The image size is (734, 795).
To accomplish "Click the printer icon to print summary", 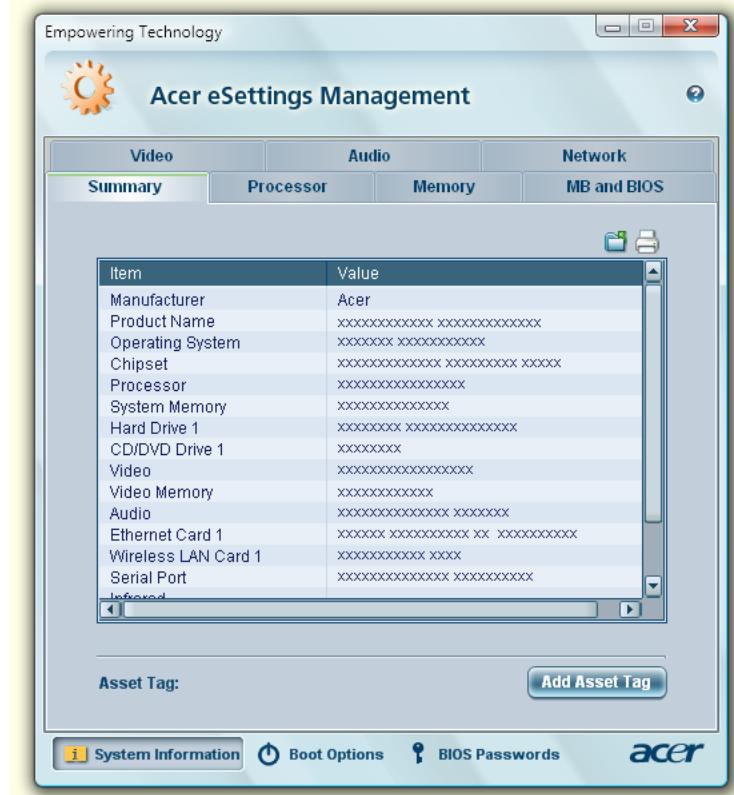I will point(647,242).
